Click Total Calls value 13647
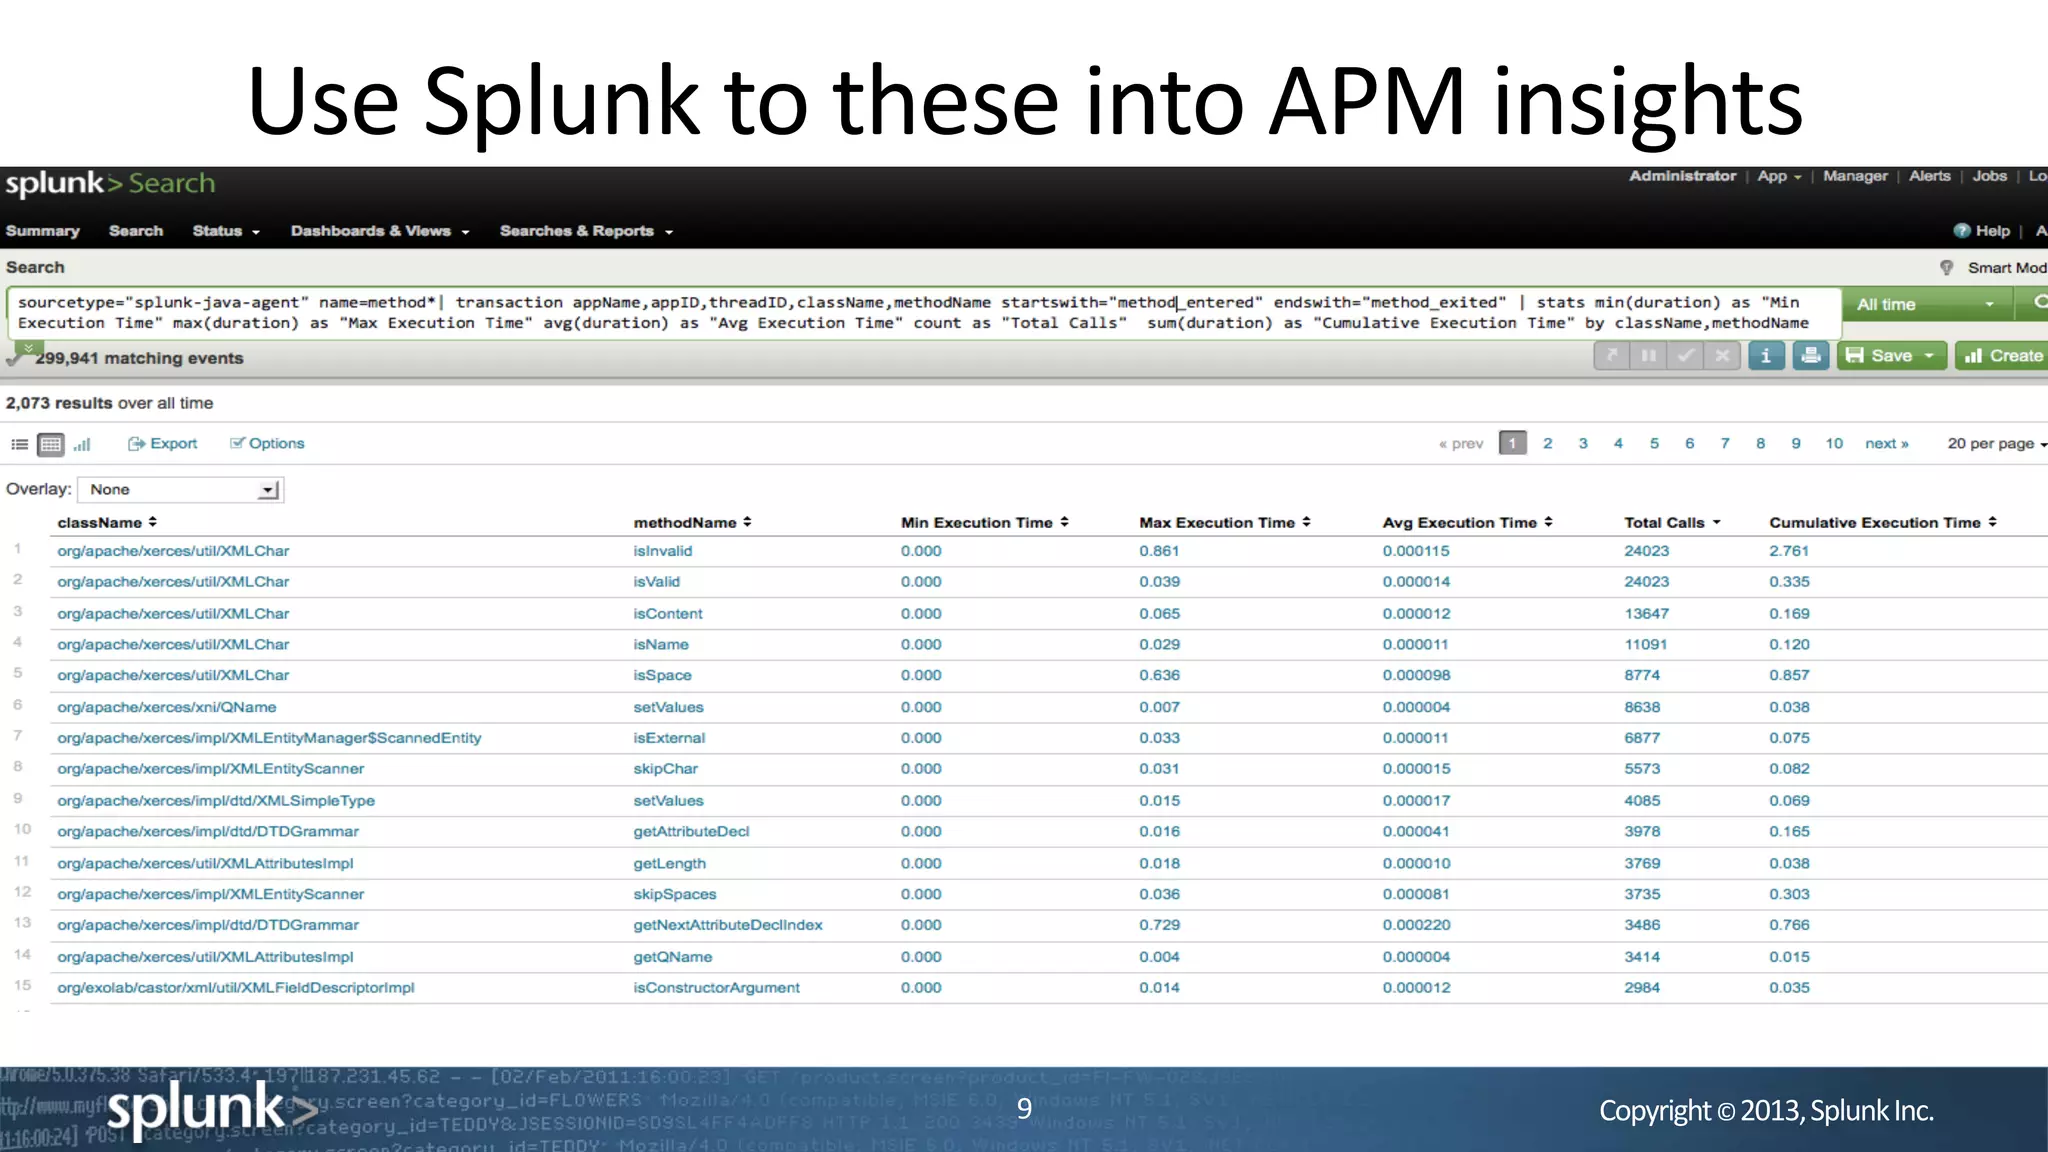The height and width of the screenshot is (1152, 2048). [1646, 614]
